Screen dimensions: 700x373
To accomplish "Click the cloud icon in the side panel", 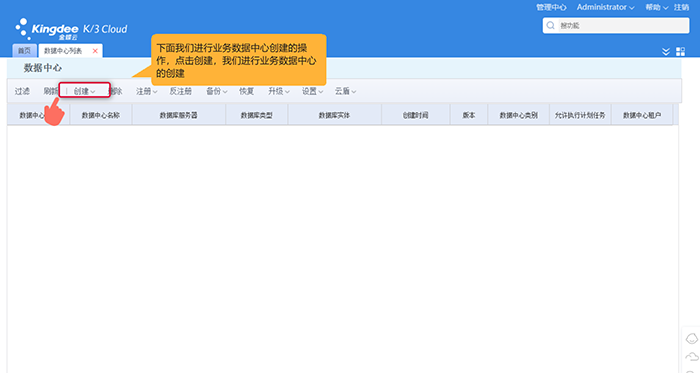I will pos(692,356).
